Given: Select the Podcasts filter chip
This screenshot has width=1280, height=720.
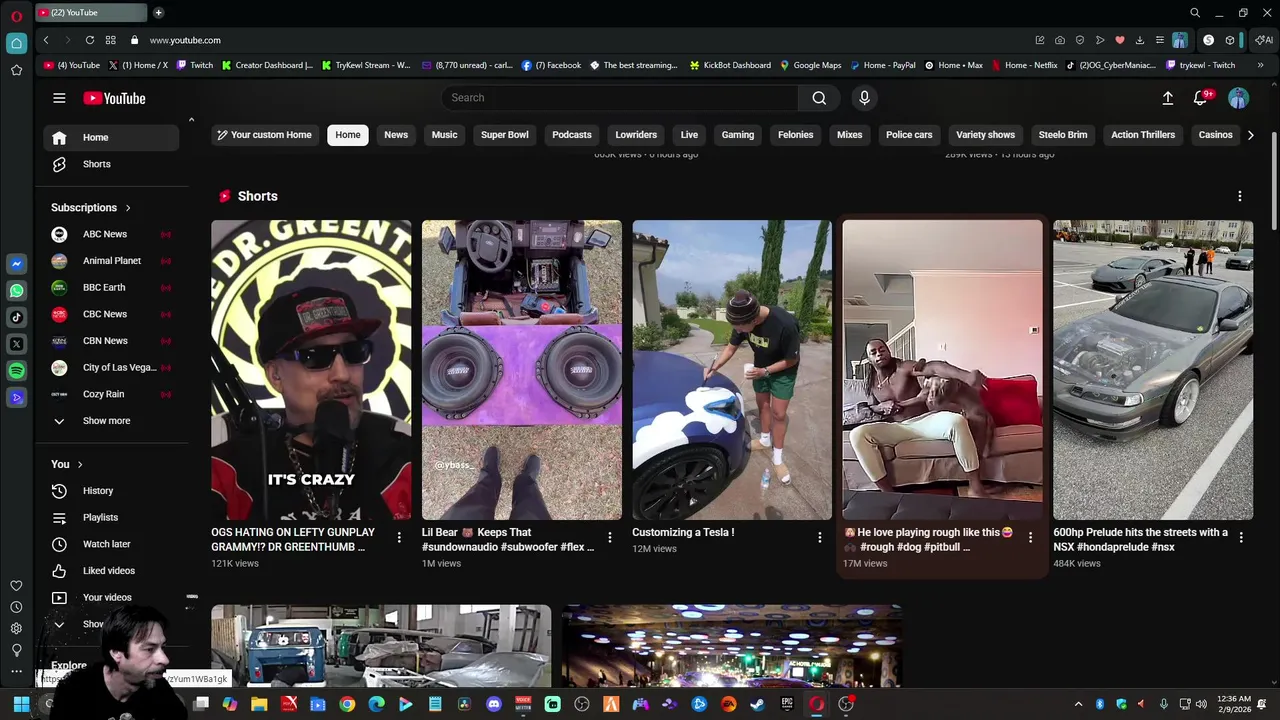Looking at the screenshot, I should point(572,135).
